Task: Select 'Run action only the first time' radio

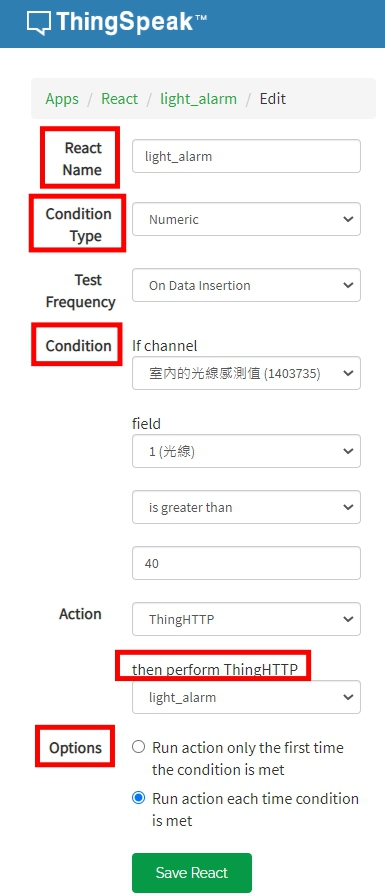Action: (138, 747)
